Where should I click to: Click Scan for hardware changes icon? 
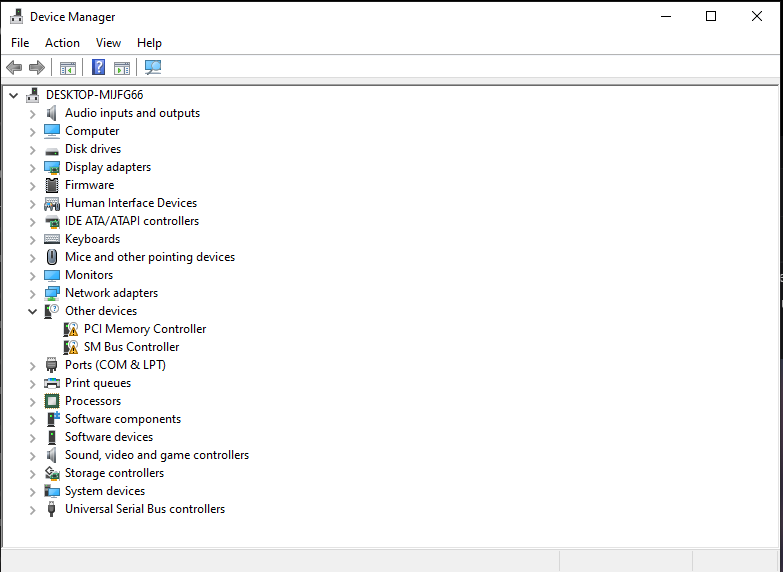pyautogui.click(x=153, y=67)
